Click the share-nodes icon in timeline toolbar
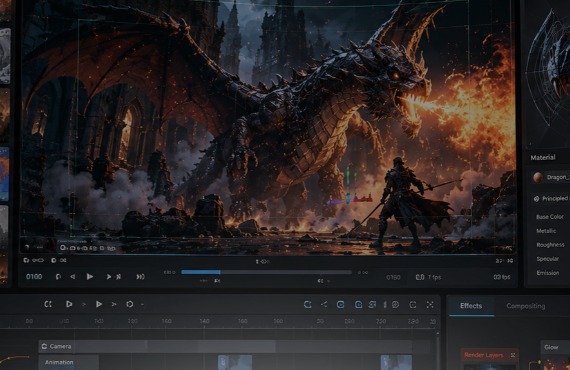This screenshot has height=370, width=570. [x=324, y=304]
